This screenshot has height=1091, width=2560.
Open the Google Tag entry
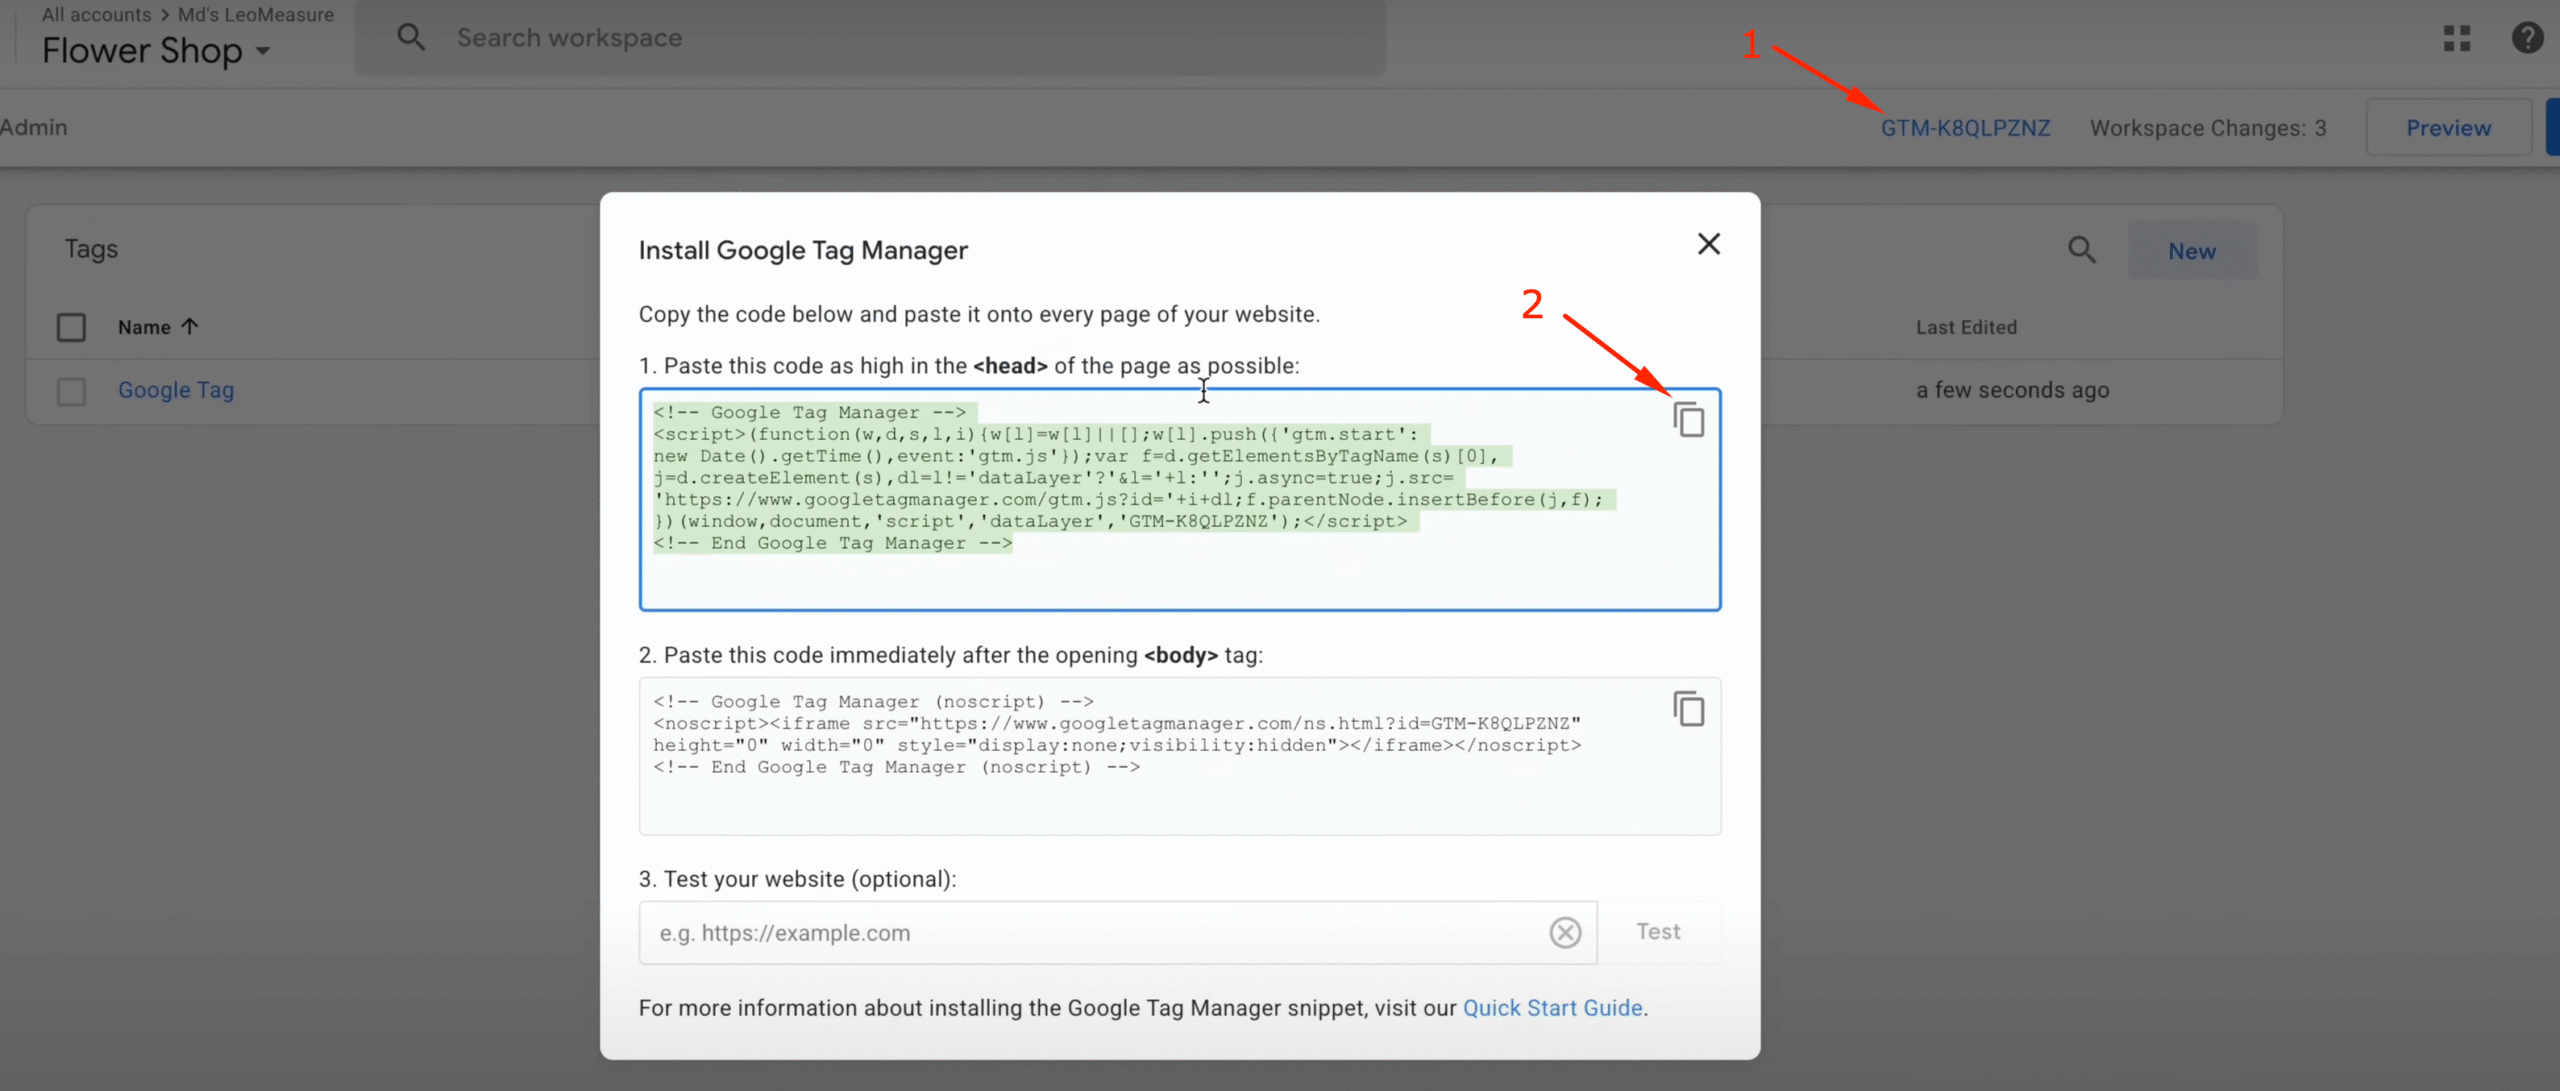point(176,390)
